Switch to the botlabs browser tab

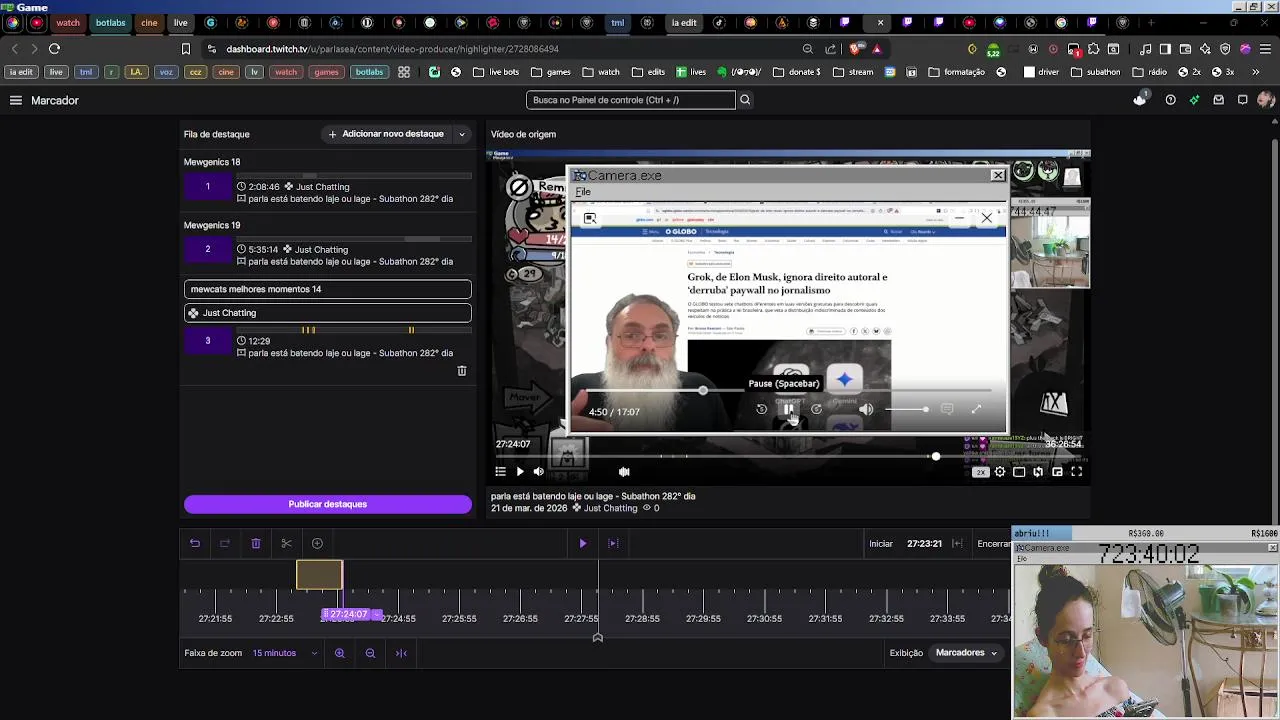[x=111, y=23]
